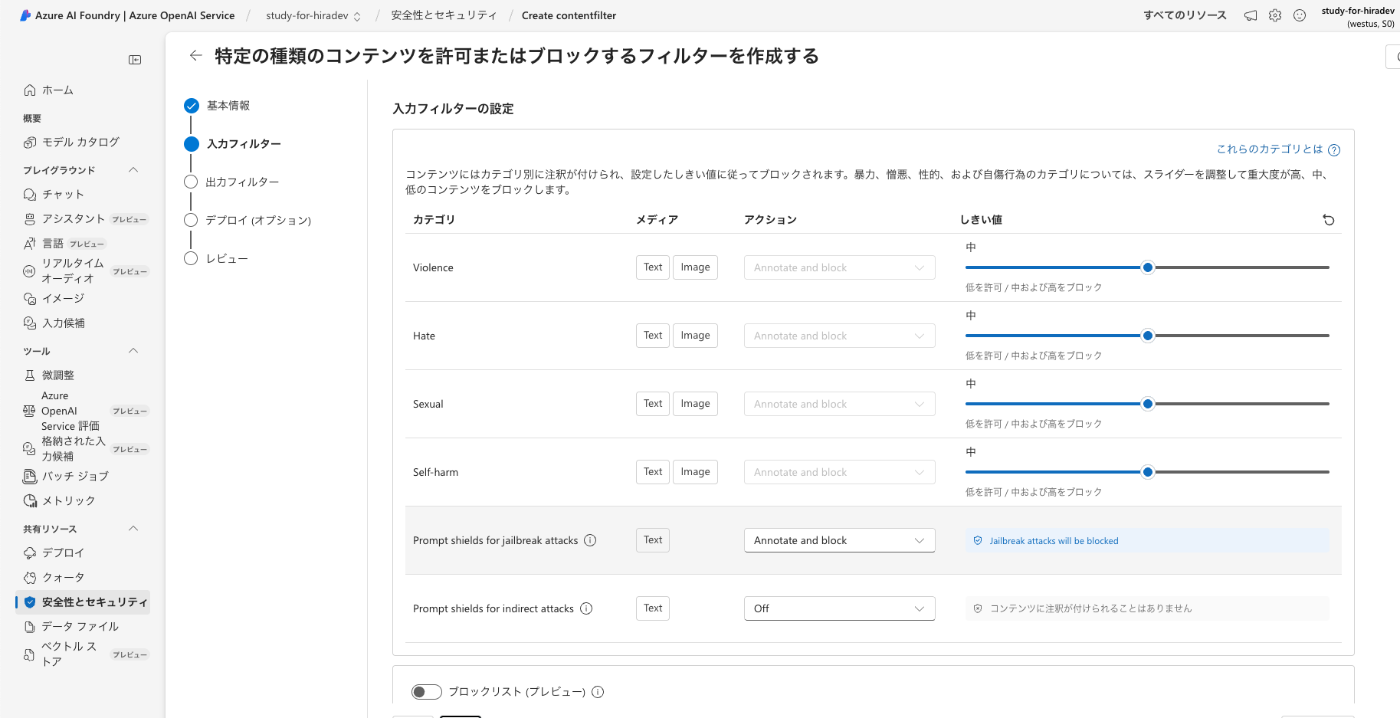Toggle Text media for Hate
Viewport: 1400px width, 718px height.
pyautogui.click(x=653, y=335)
